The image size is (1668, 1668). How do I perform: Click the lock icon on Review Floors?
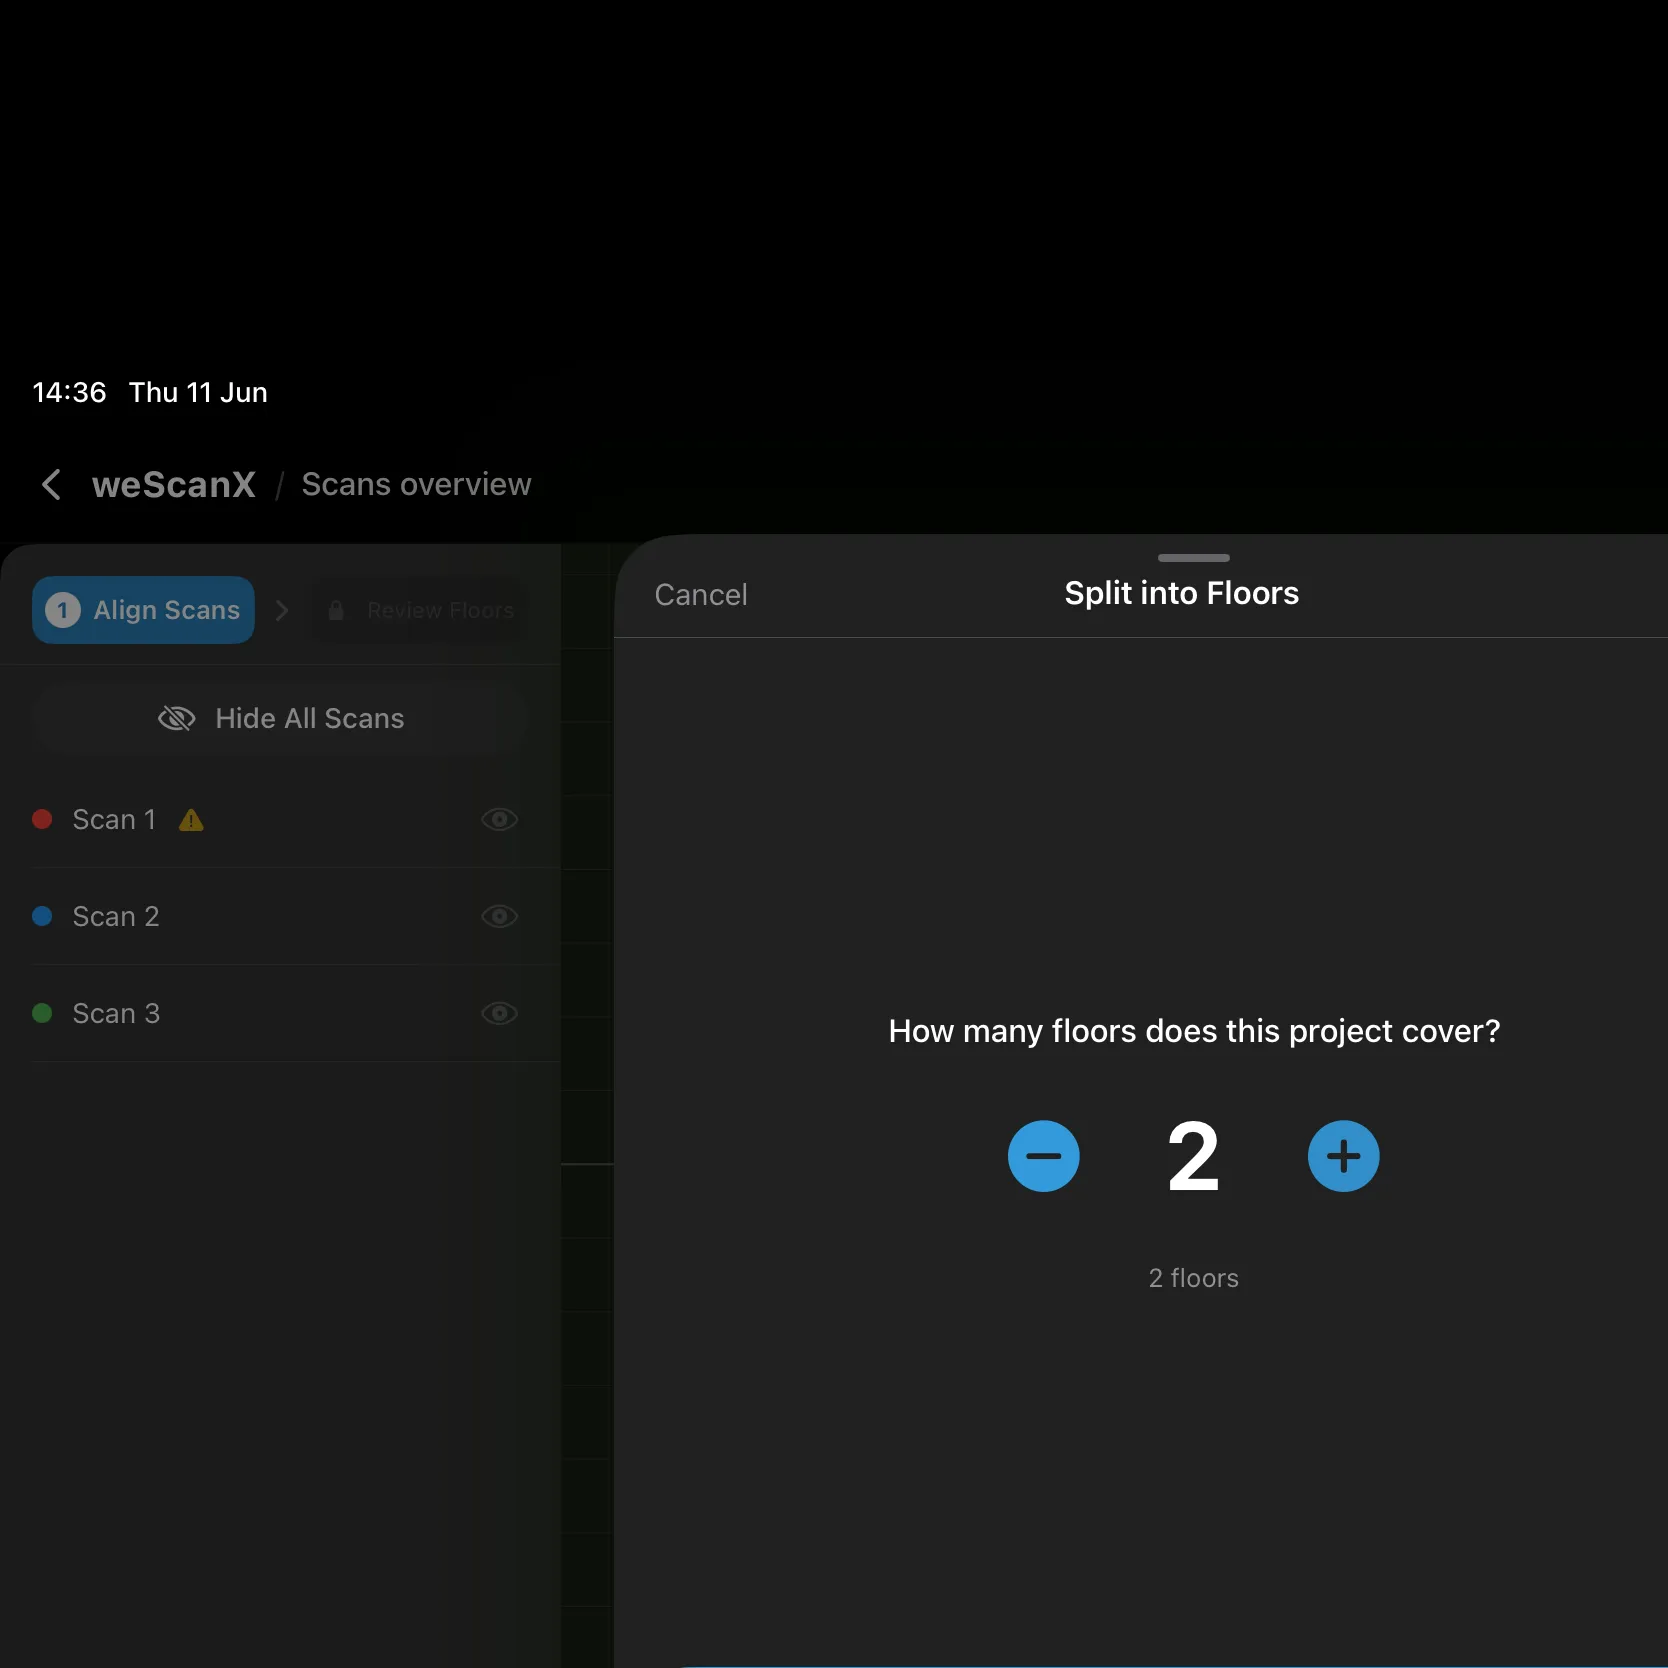pyautogui.click(x=336, y=610)
